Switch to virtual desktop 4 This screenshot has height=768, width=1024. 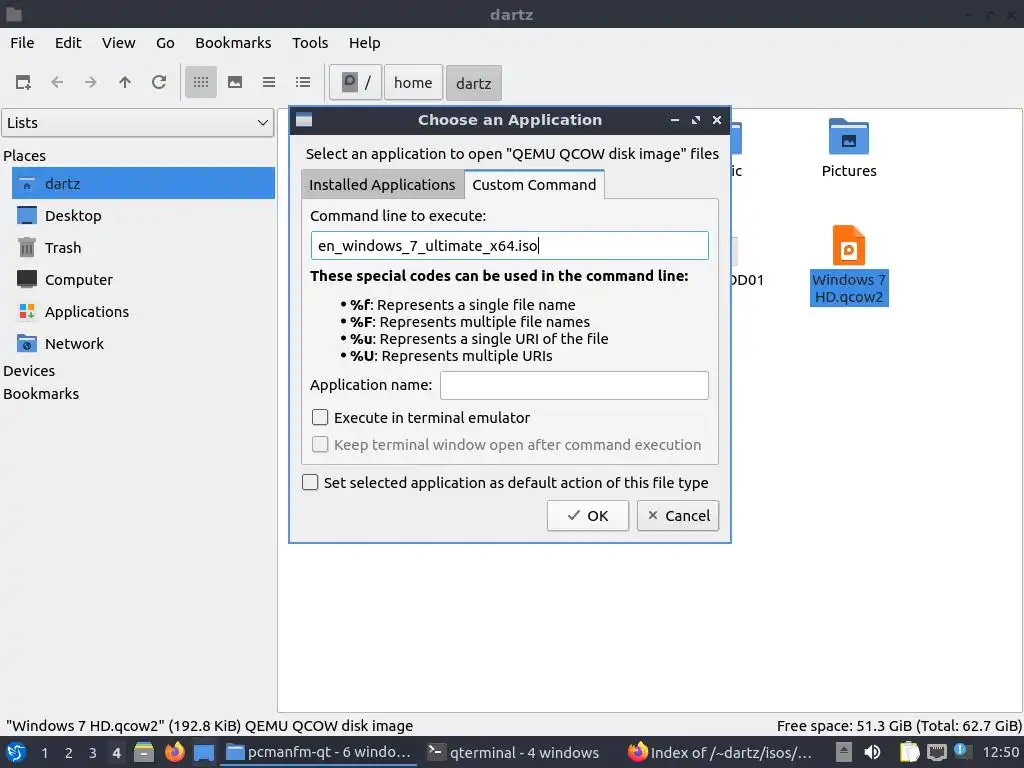point(117,753)
